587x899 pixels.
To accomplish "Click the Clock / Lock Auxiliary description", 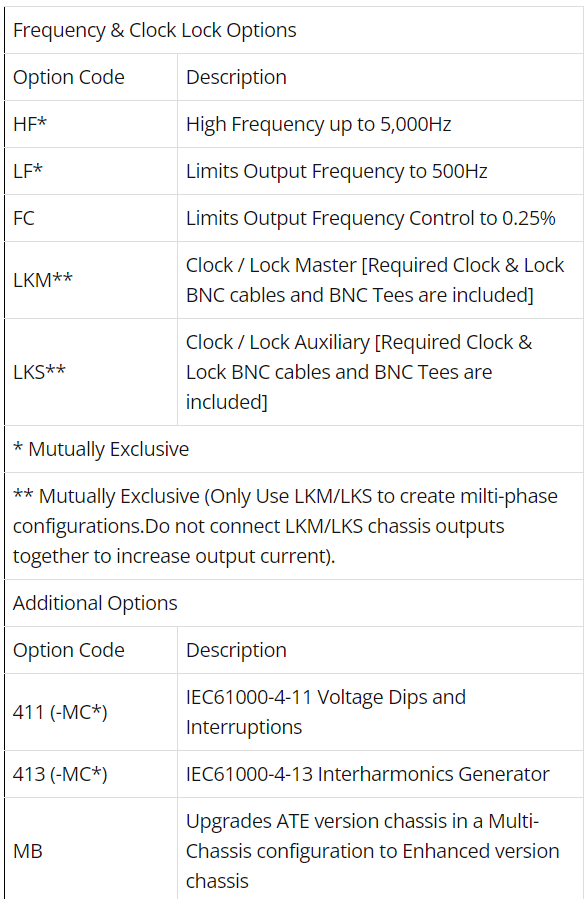I will tap(359, 372).
